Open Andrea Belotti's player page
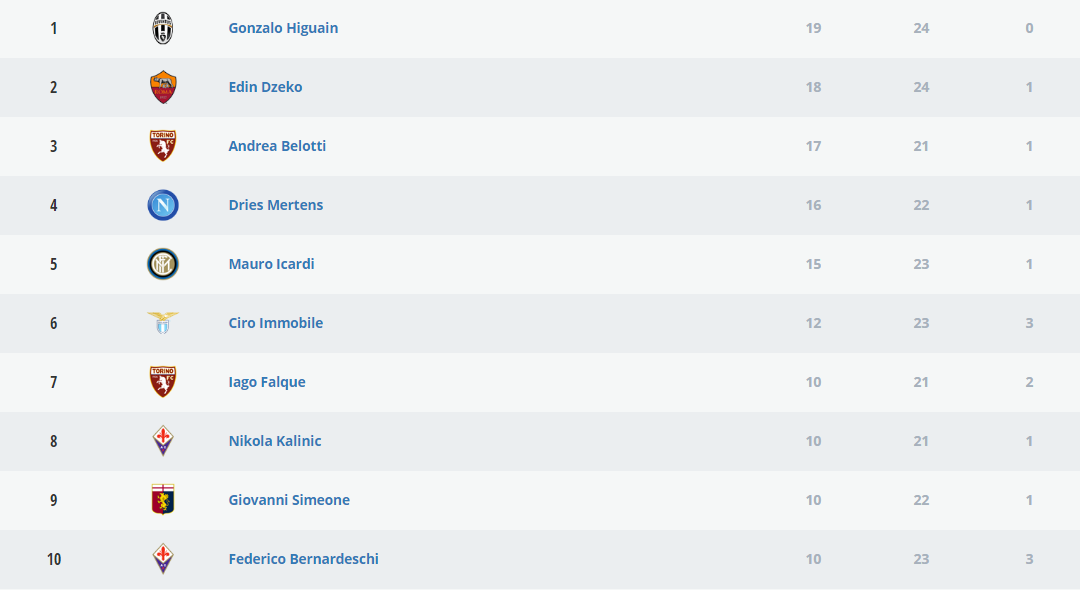Image resolution: width=1080 pixels, height=590 pixels. (277, 146)
